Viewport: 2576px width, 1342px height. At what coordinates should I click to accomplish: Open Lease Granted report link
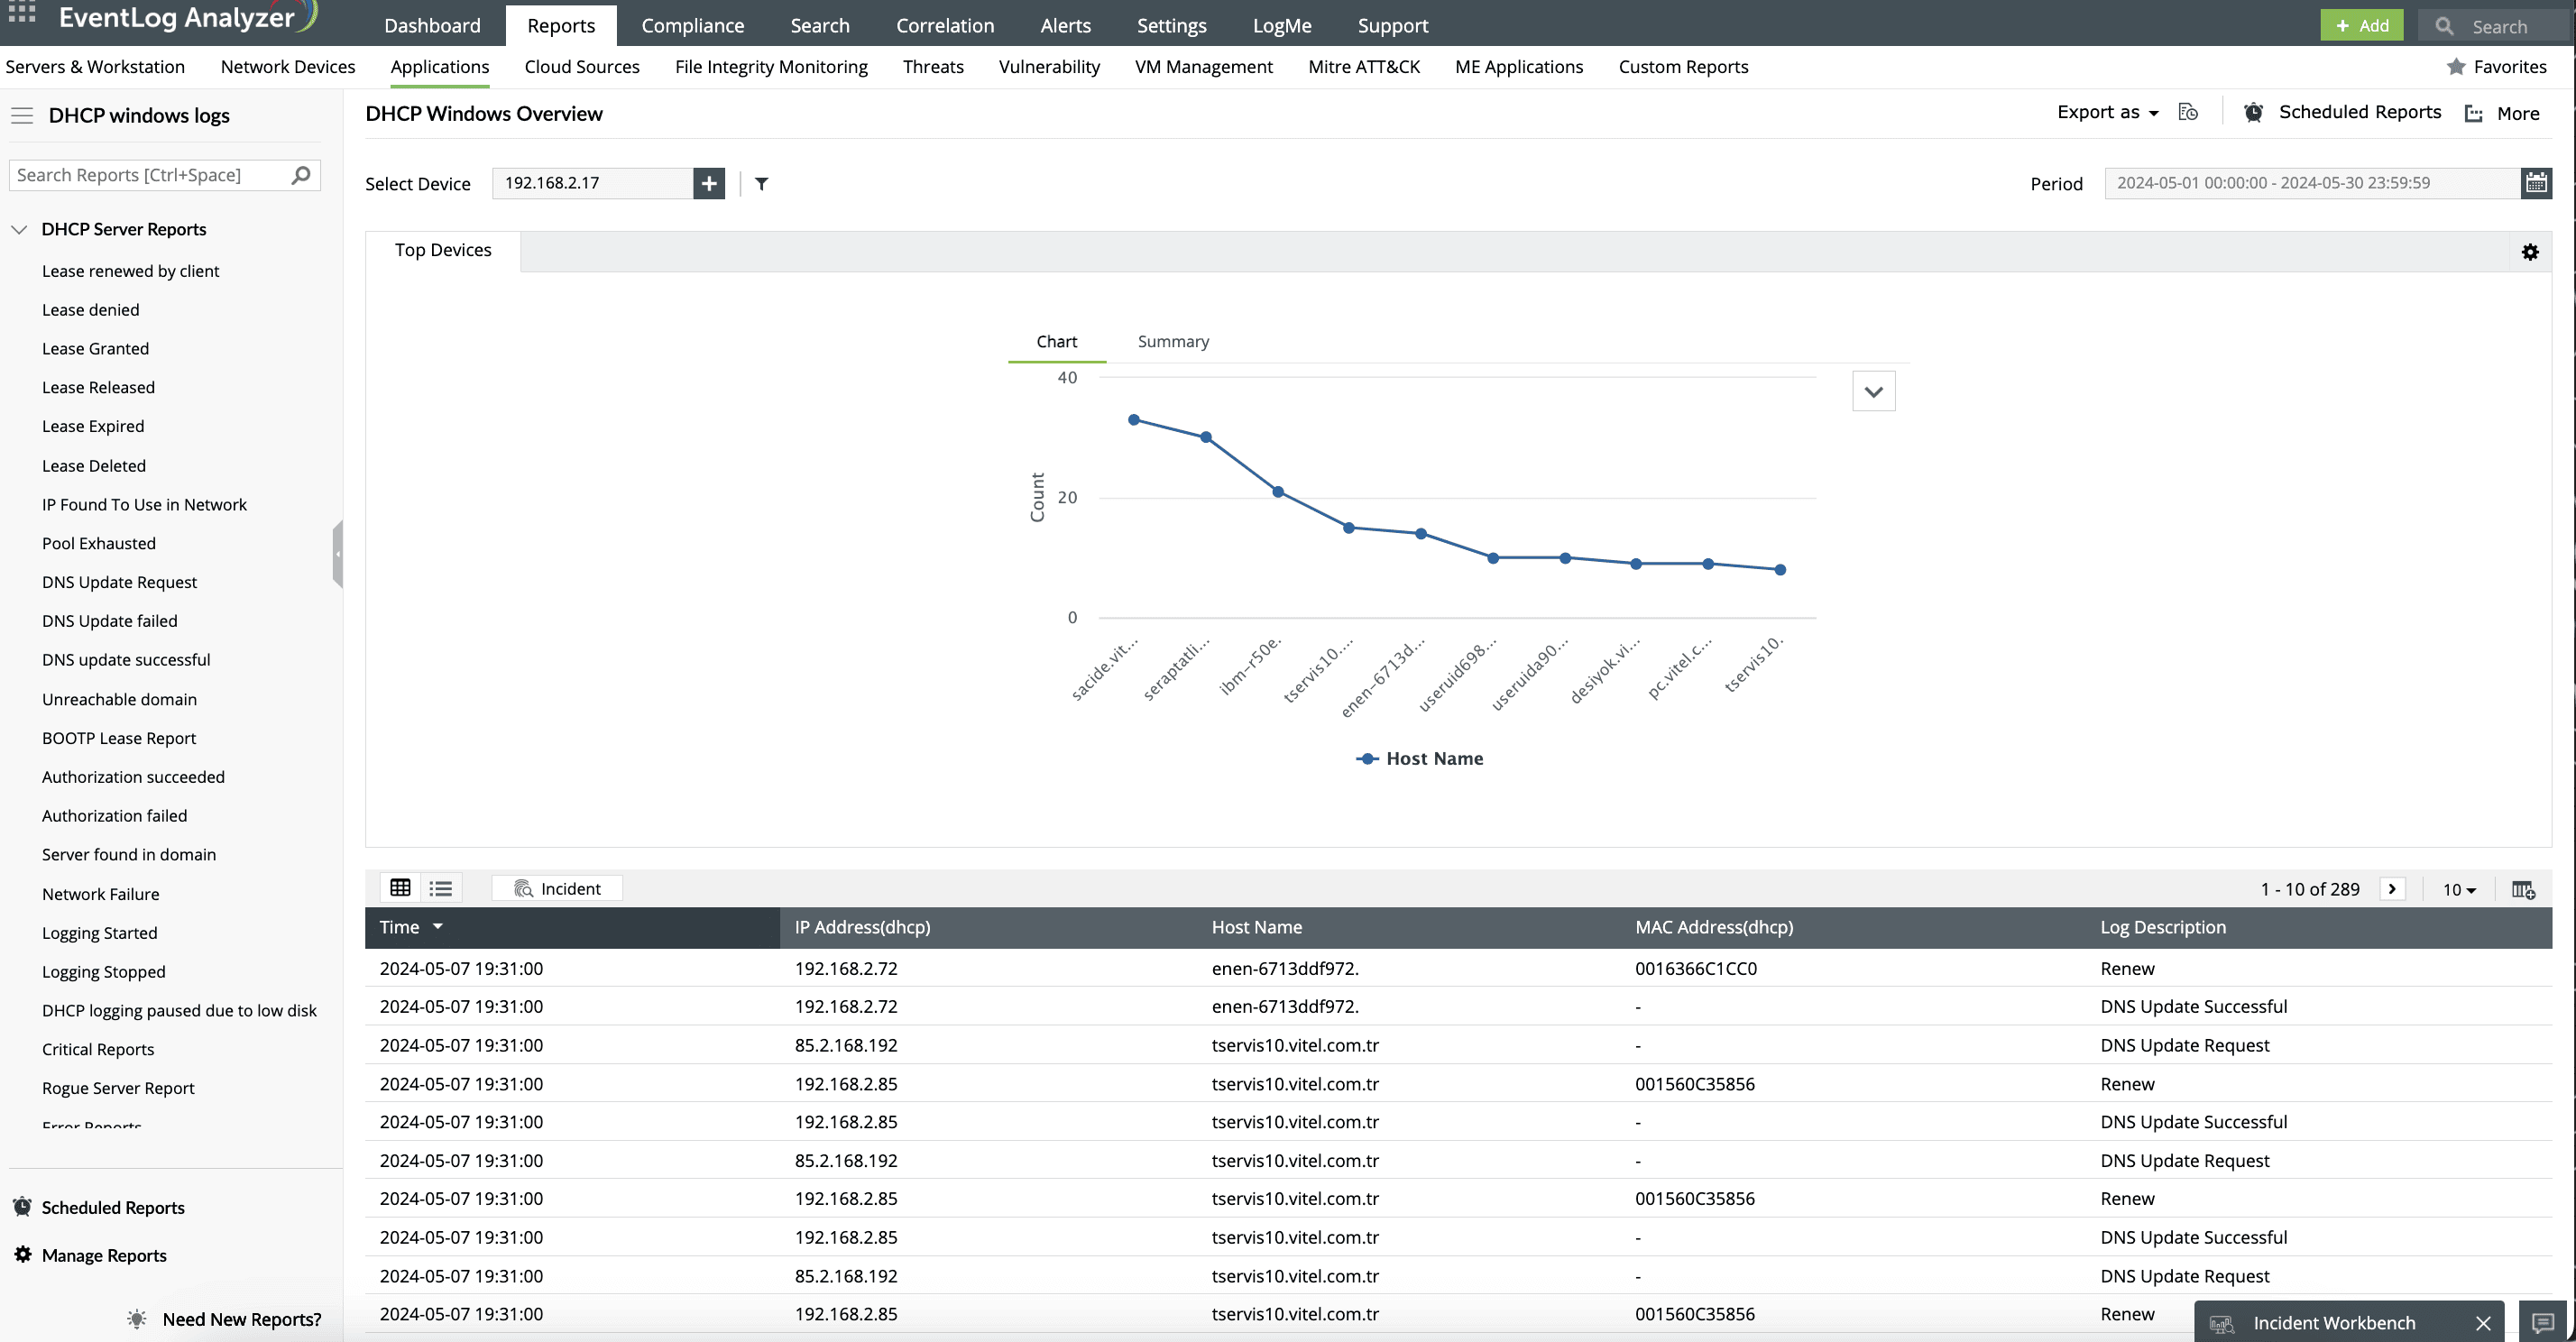click(95, 348)
